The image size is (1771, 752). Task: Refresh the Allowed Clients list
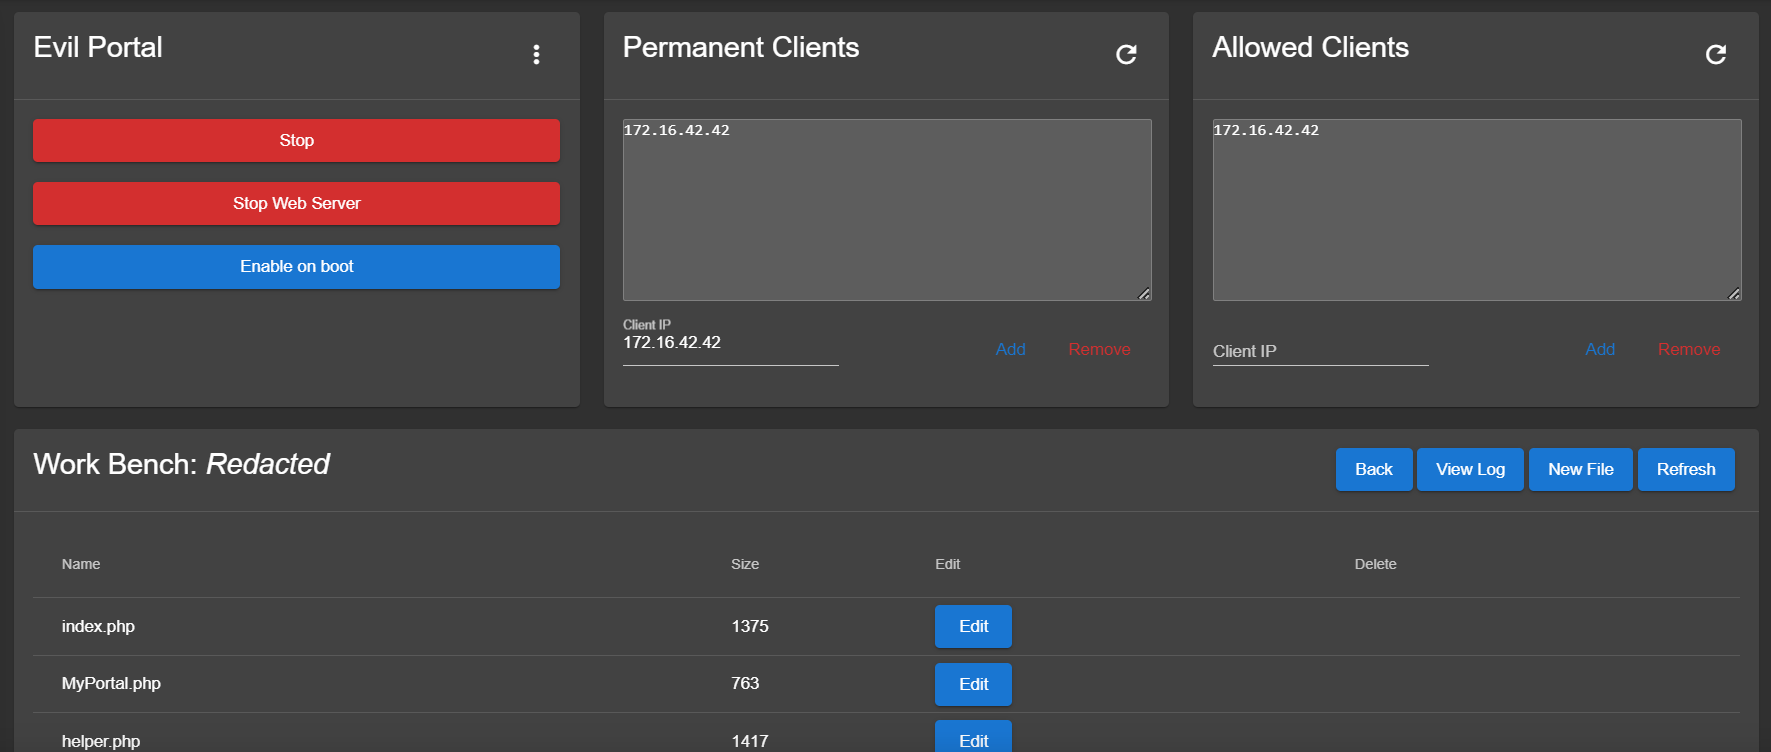pos(1715,55)
